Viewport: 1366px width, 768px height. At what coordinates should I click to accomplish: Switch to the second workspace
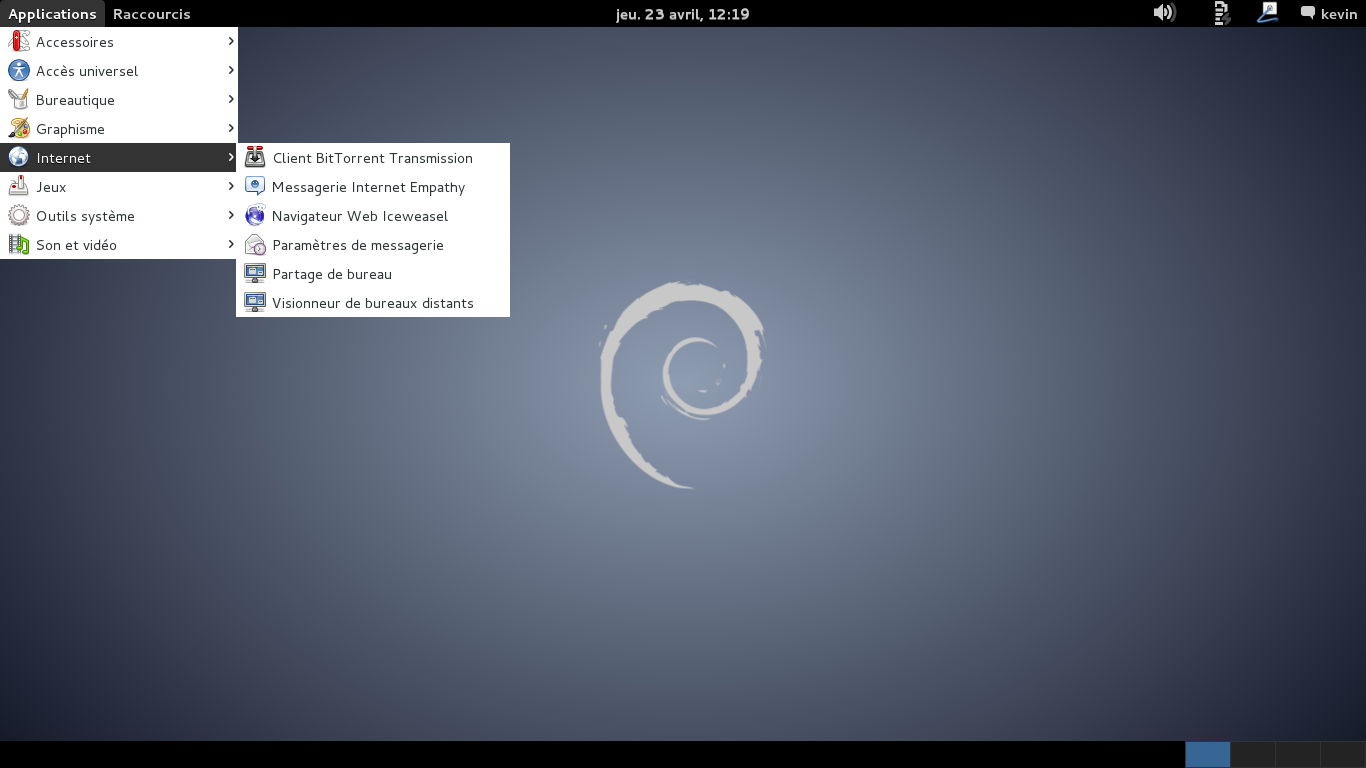click(1253, 754)
